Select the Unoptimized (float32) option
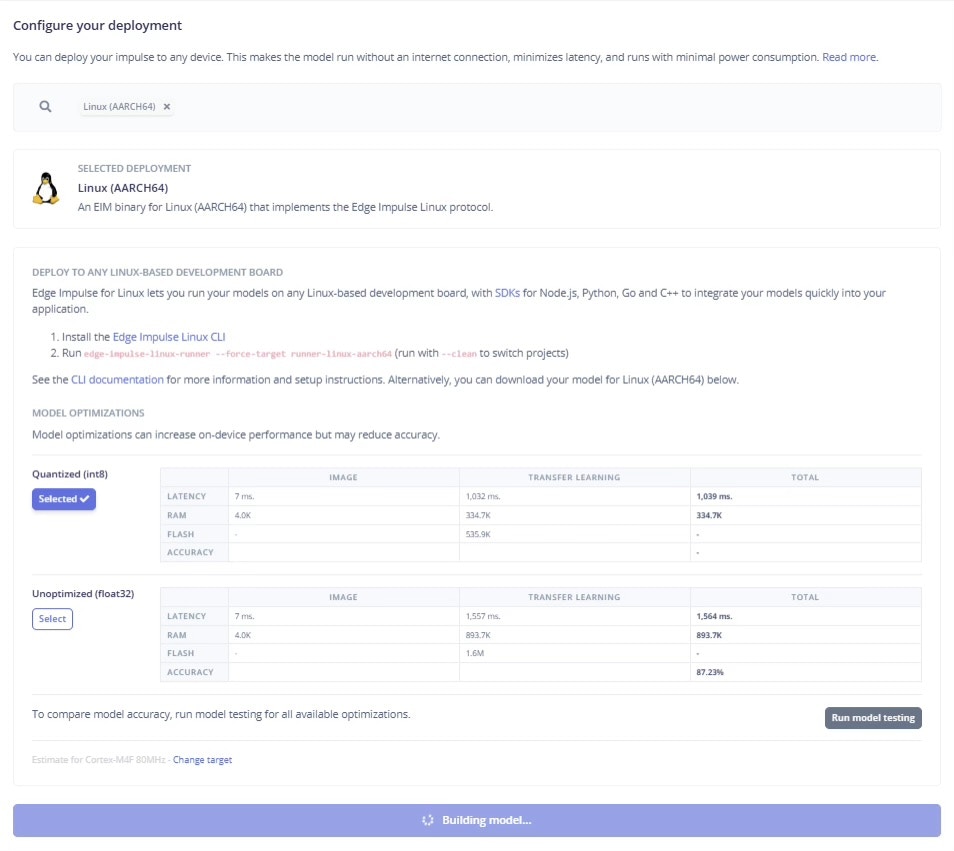 pos(52,619)
